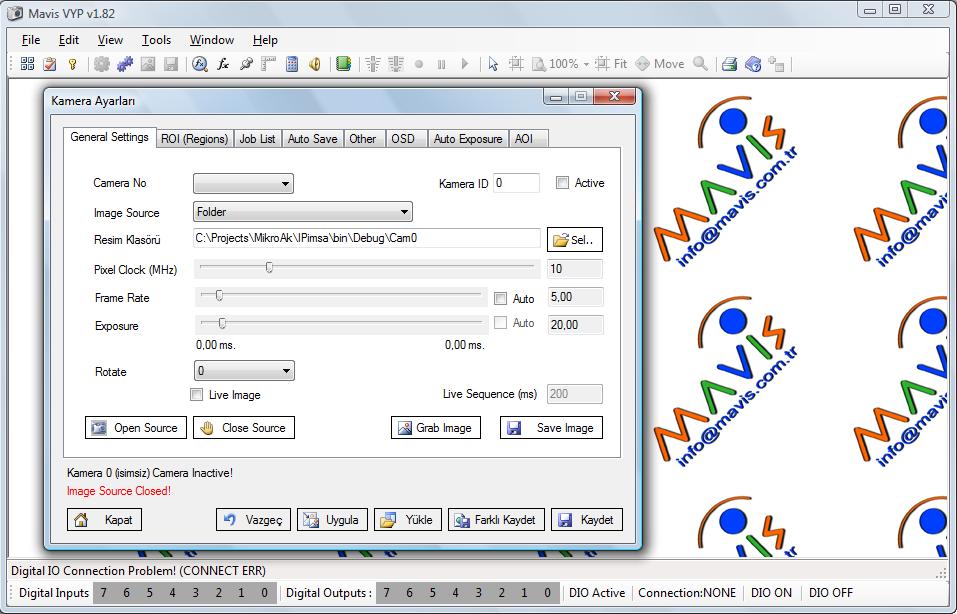
Task: Click the Kamera ID input field
Action: pyautogui.click(x=516, y=183)
